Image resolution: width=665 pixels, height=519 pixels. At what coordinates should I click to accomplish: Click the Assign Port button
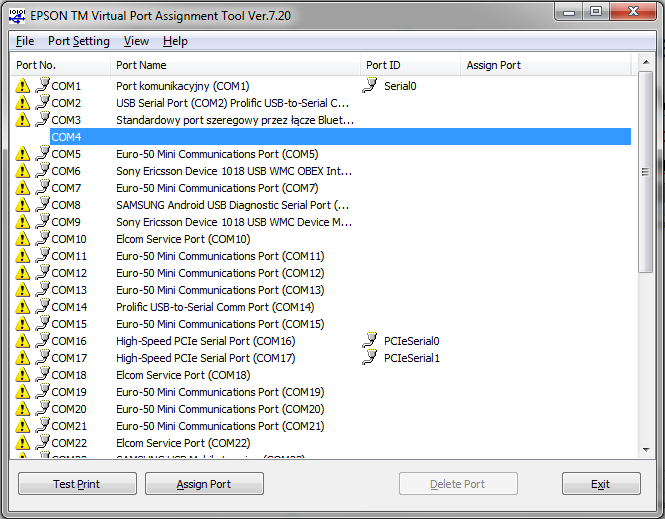tap(204, 484)
